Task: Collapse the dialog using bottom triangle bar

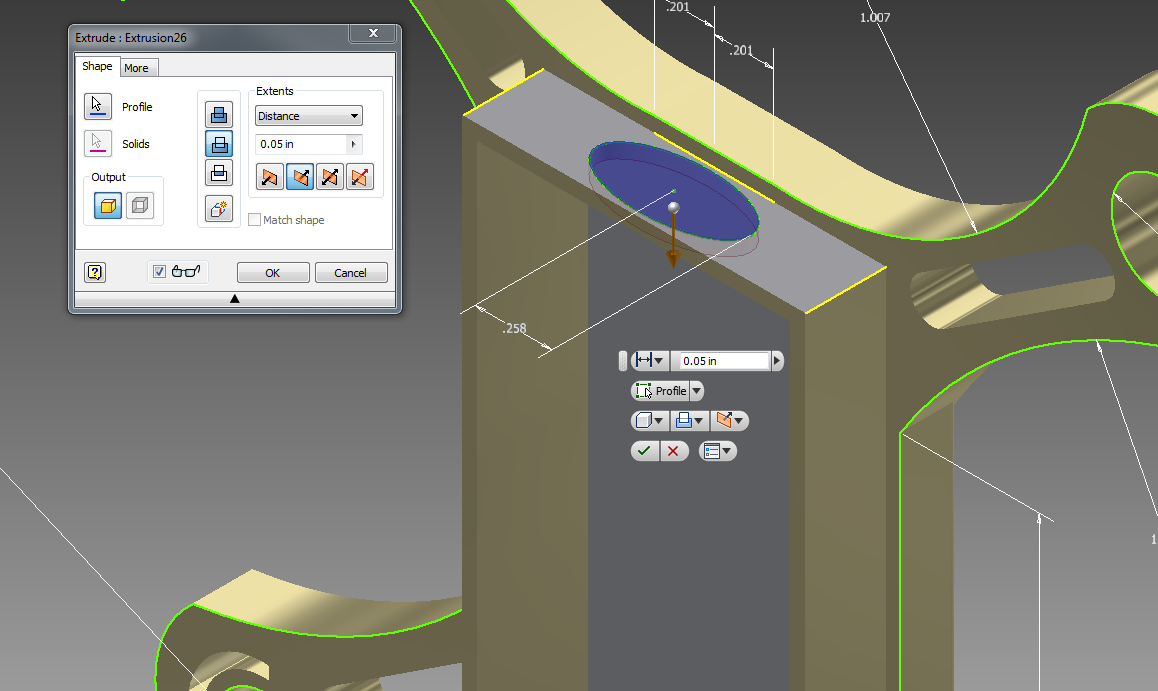Action: pyautogui.click(x=235, y=299)
